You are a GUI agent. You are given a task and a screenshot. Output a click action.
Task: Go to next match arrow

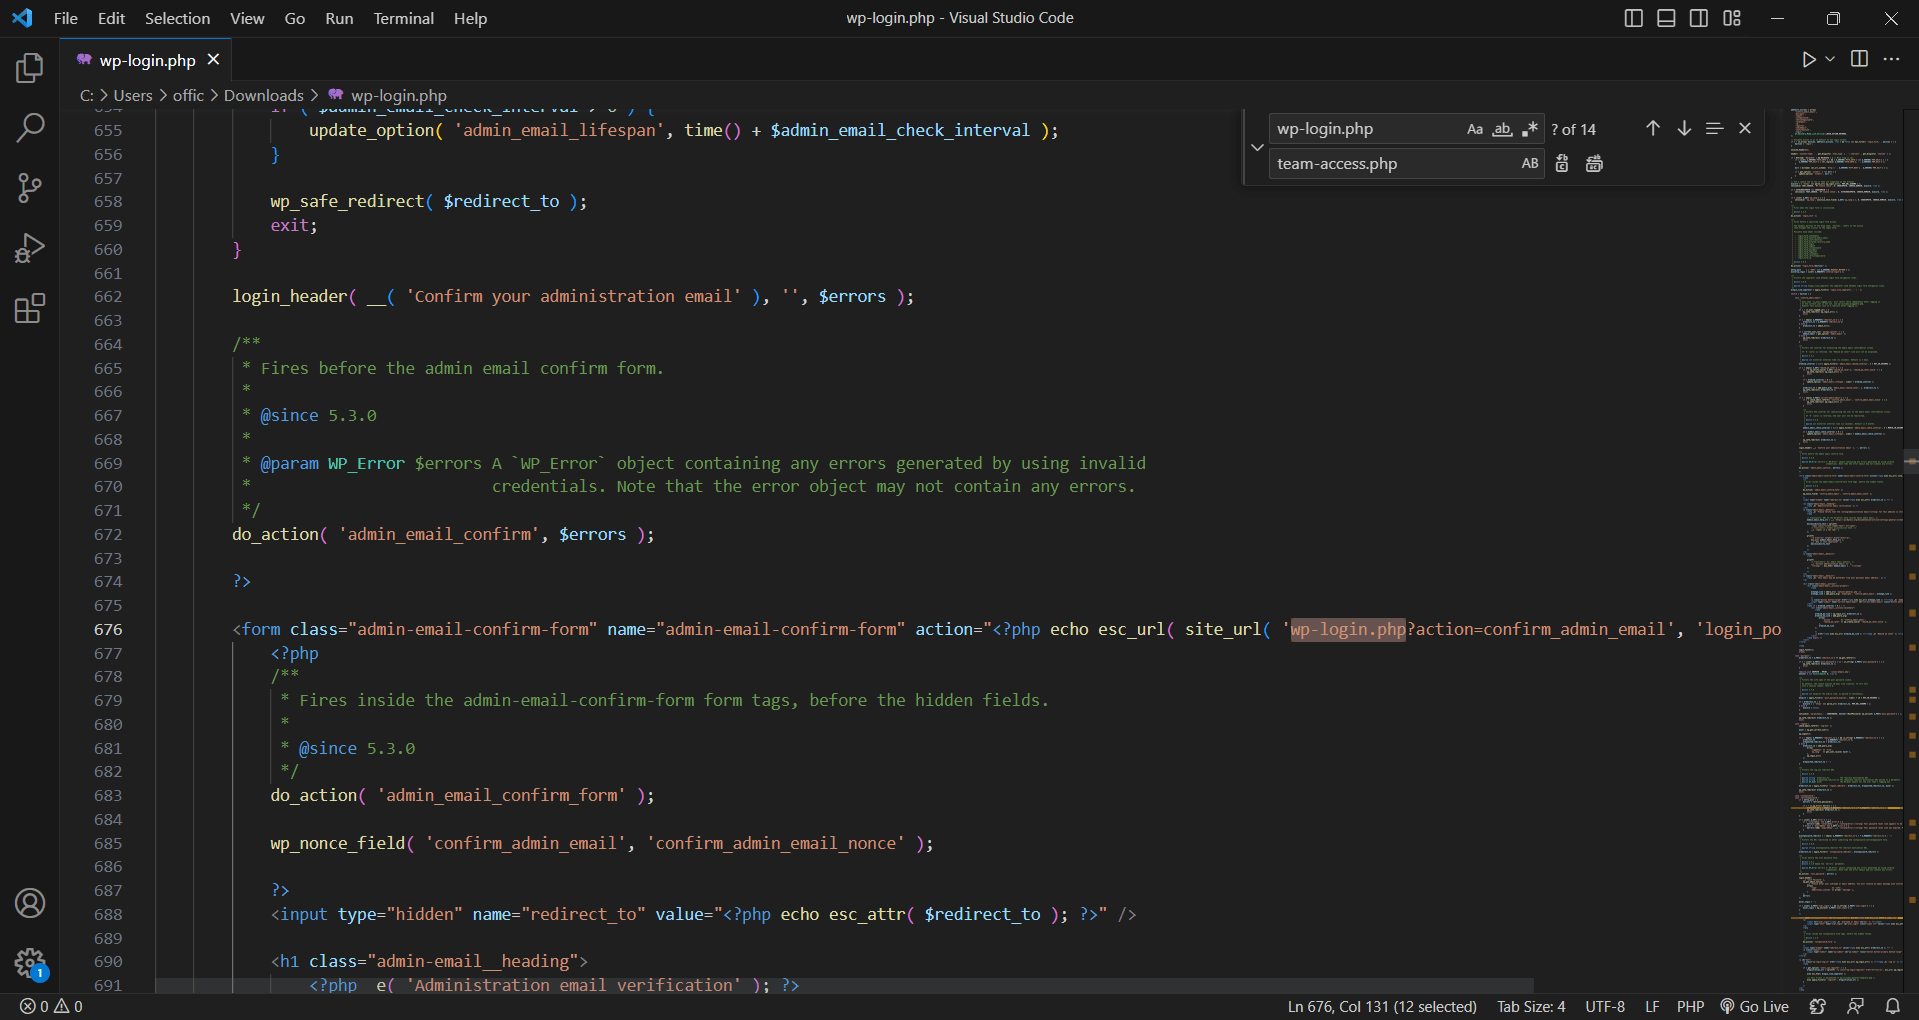point(1684,128)
